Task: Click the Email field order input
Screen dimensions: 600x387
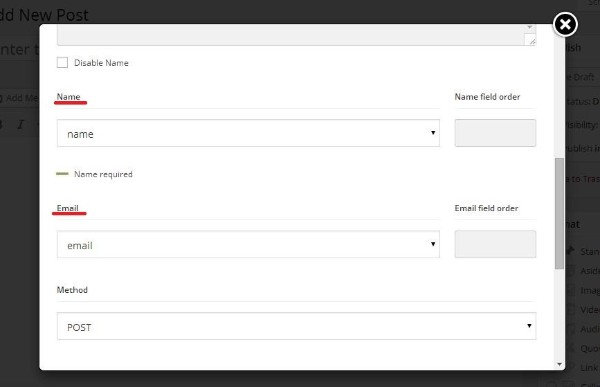Action: 495,244
